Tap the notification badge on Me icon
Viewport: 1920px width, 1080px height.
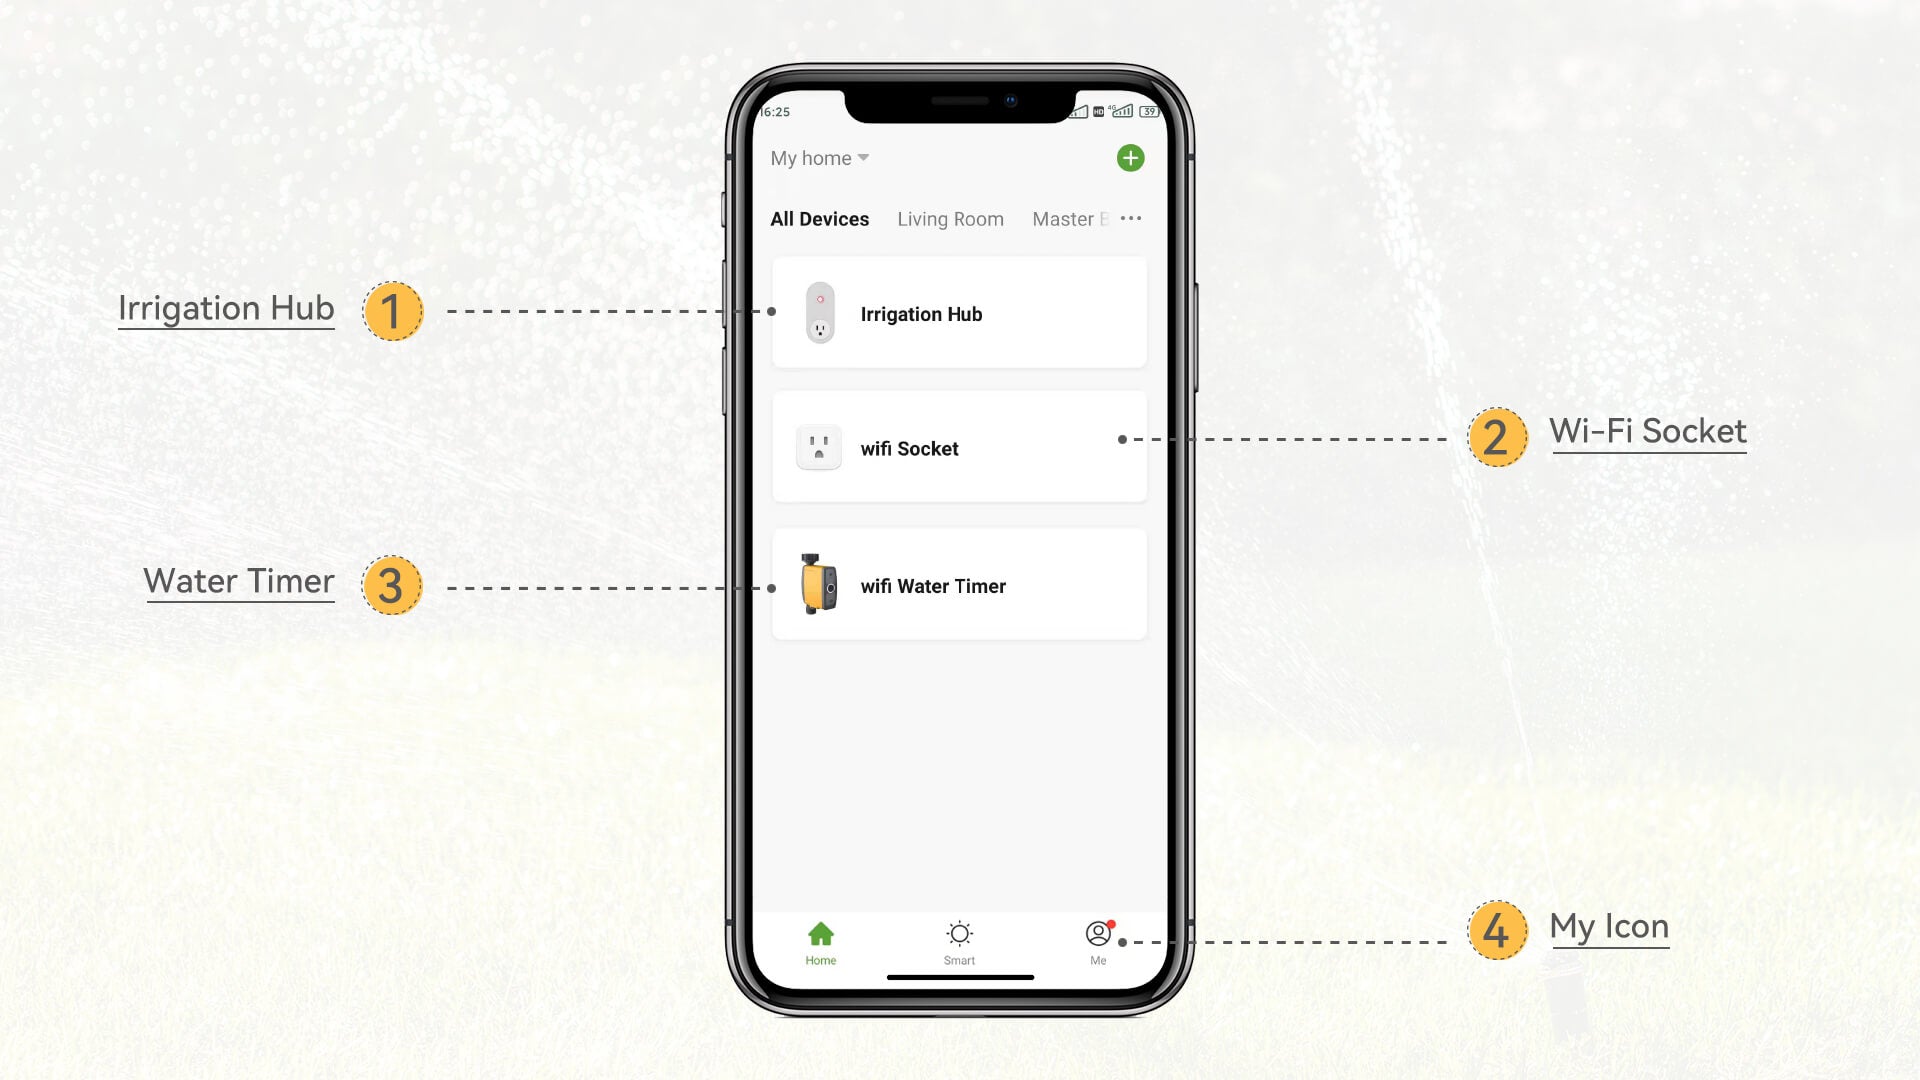pyautogui.click(x=1110, y=926)
